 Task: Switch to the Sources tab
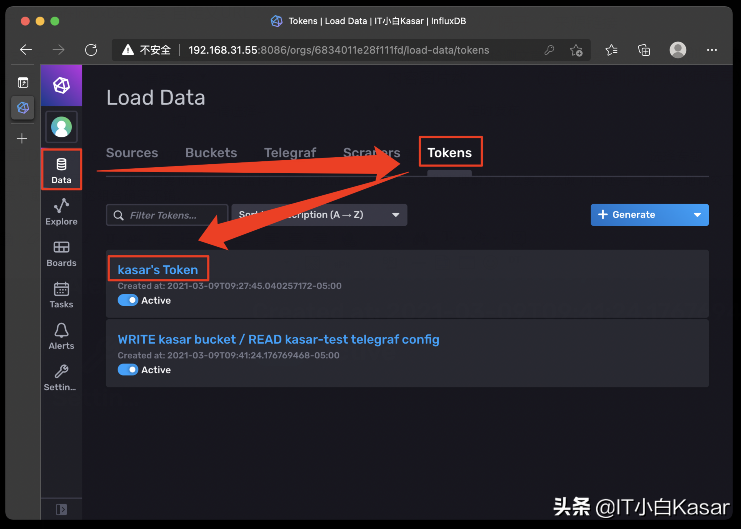coord(132,153)
